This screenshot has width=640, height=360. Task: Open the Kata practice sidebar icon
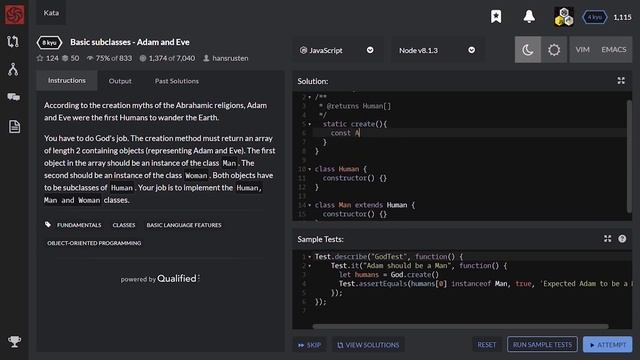point(13,41)
